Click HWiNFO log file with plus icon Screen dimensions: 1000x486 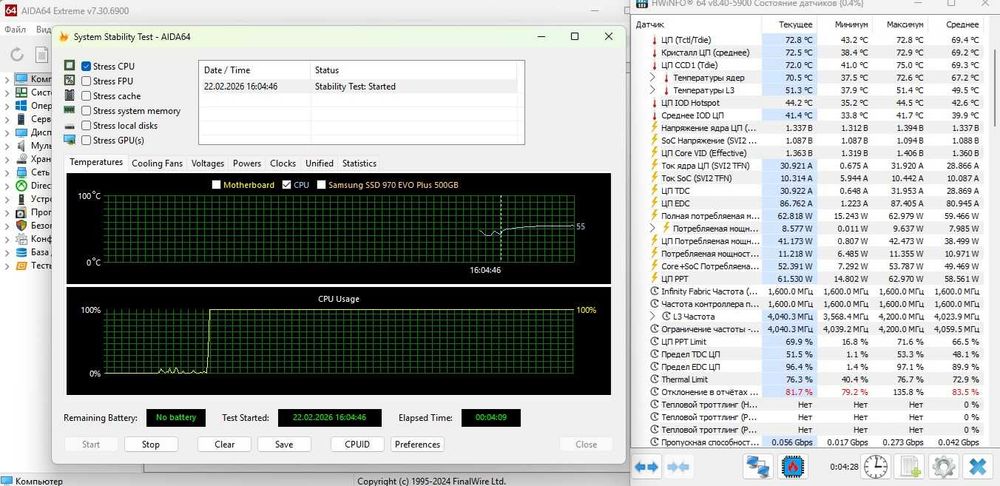click(909, 467)
